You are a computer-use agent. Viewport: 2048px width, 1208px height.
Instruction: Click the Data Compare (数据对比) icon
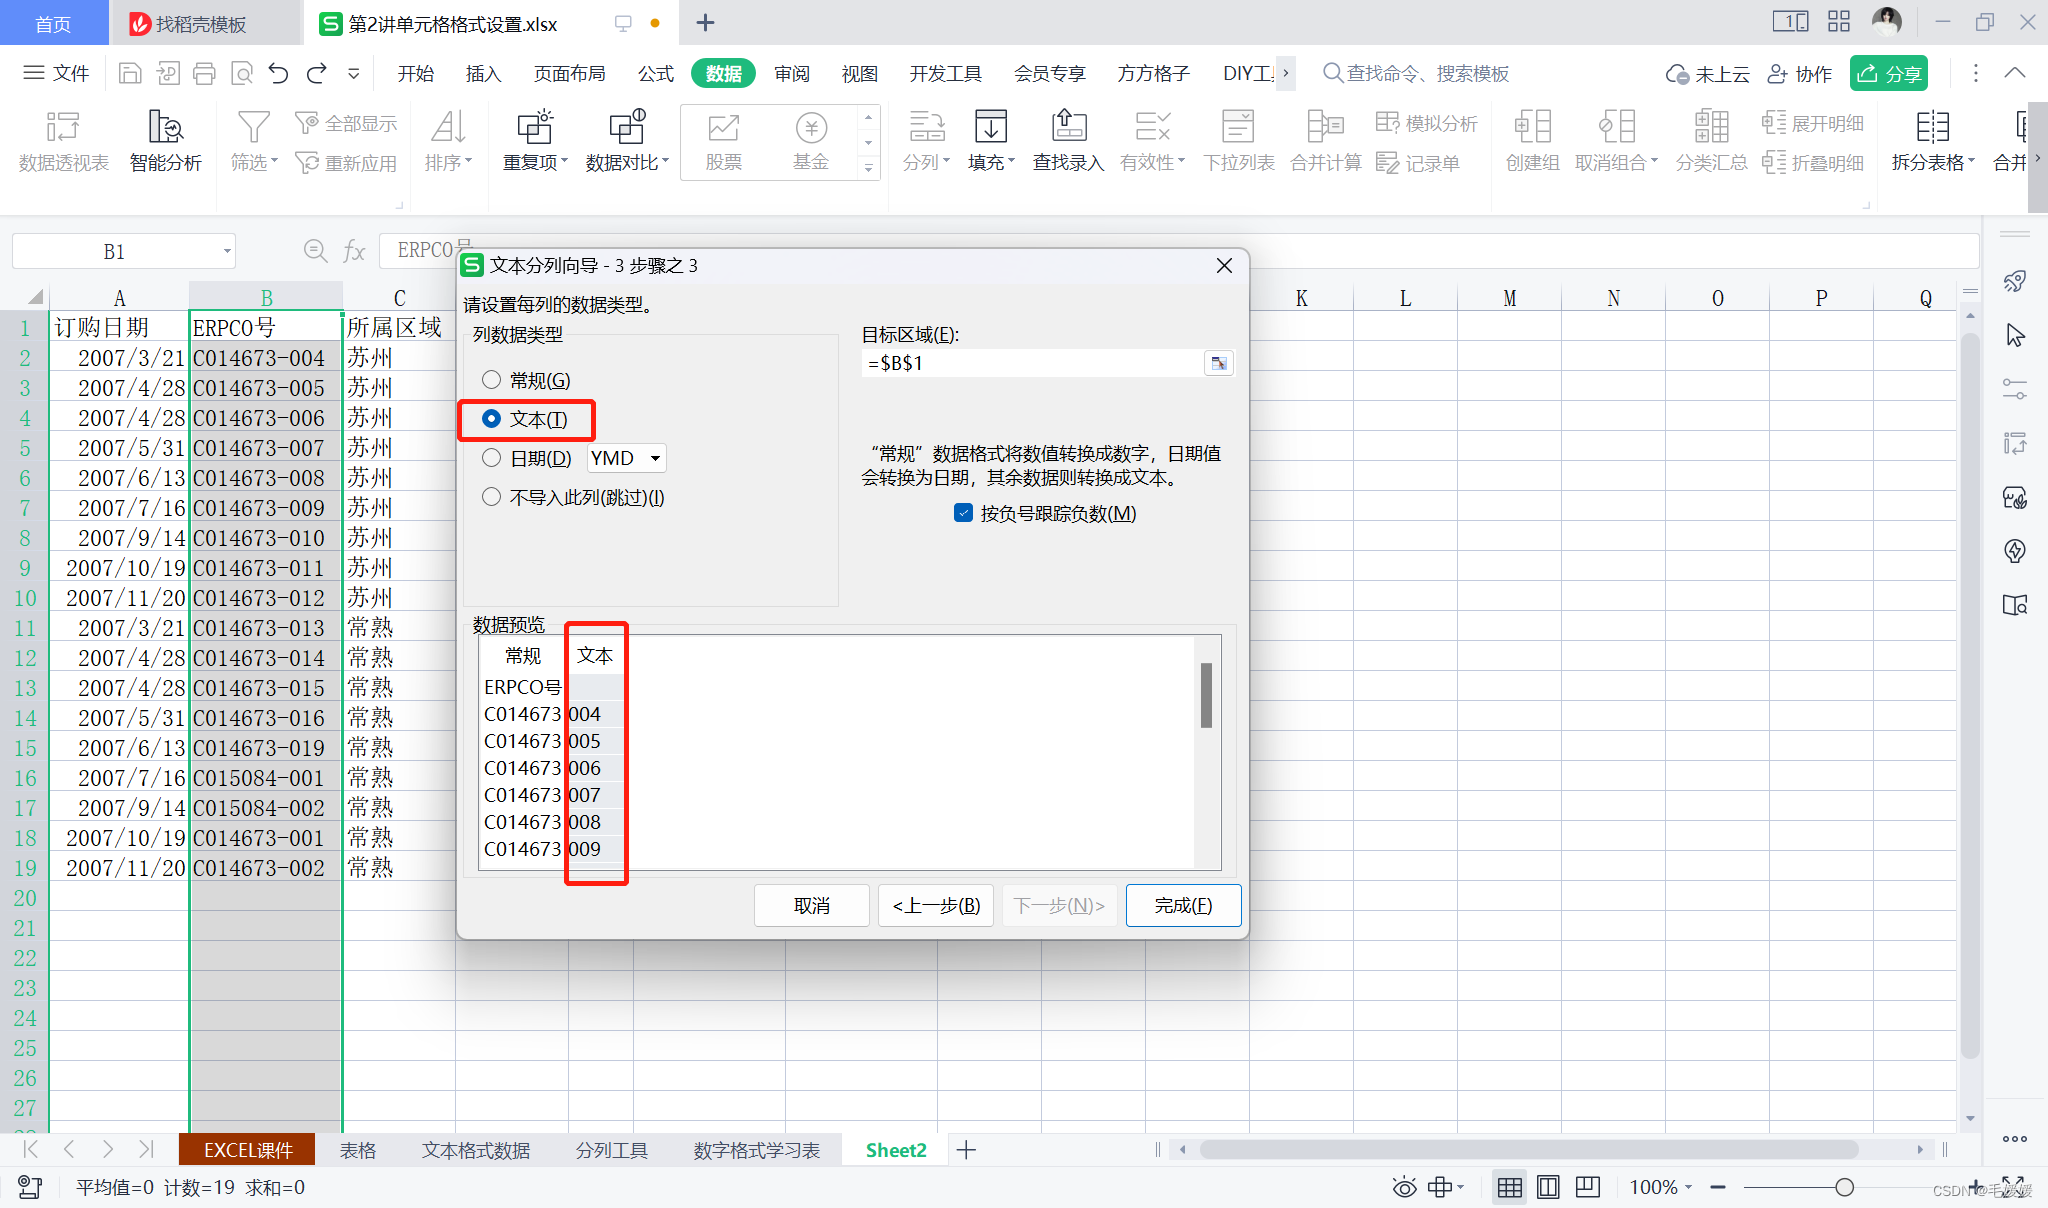627,127
